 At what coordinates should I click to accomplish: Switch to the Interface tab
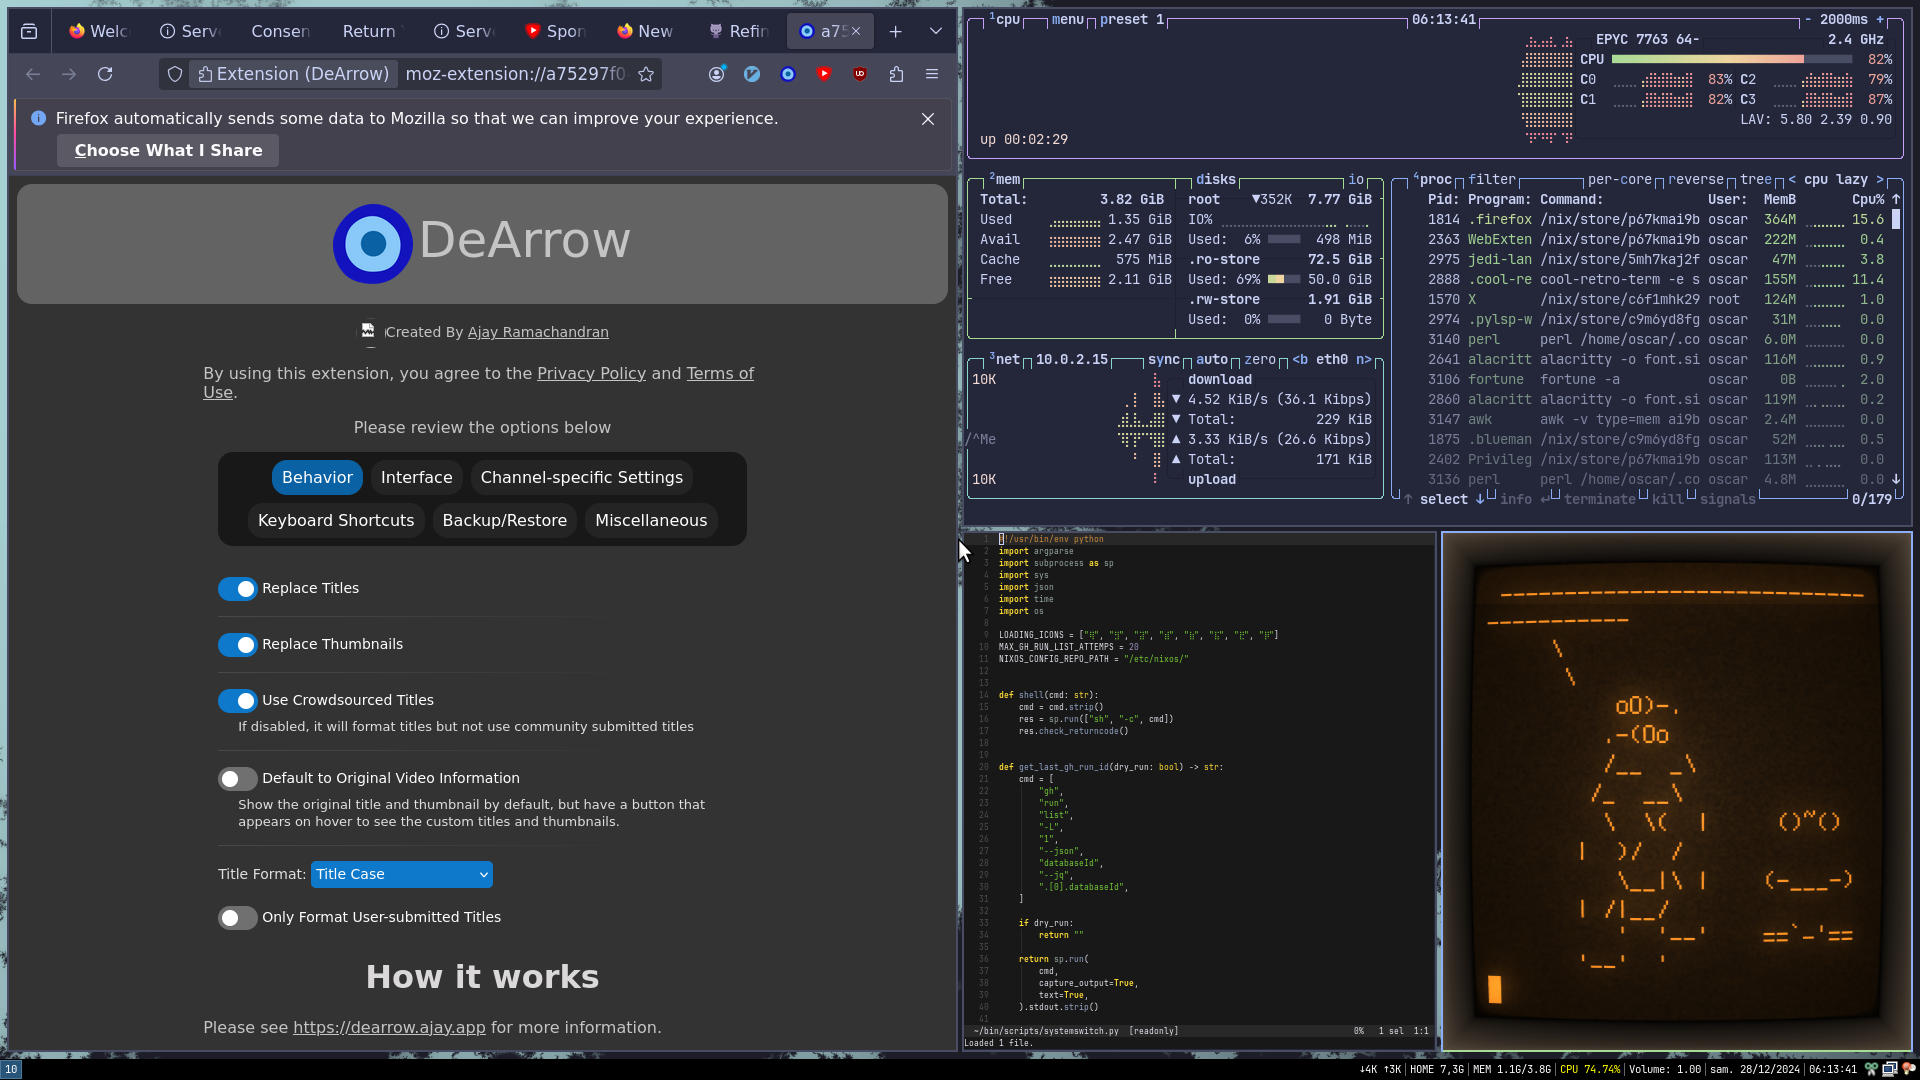point(417,478)
